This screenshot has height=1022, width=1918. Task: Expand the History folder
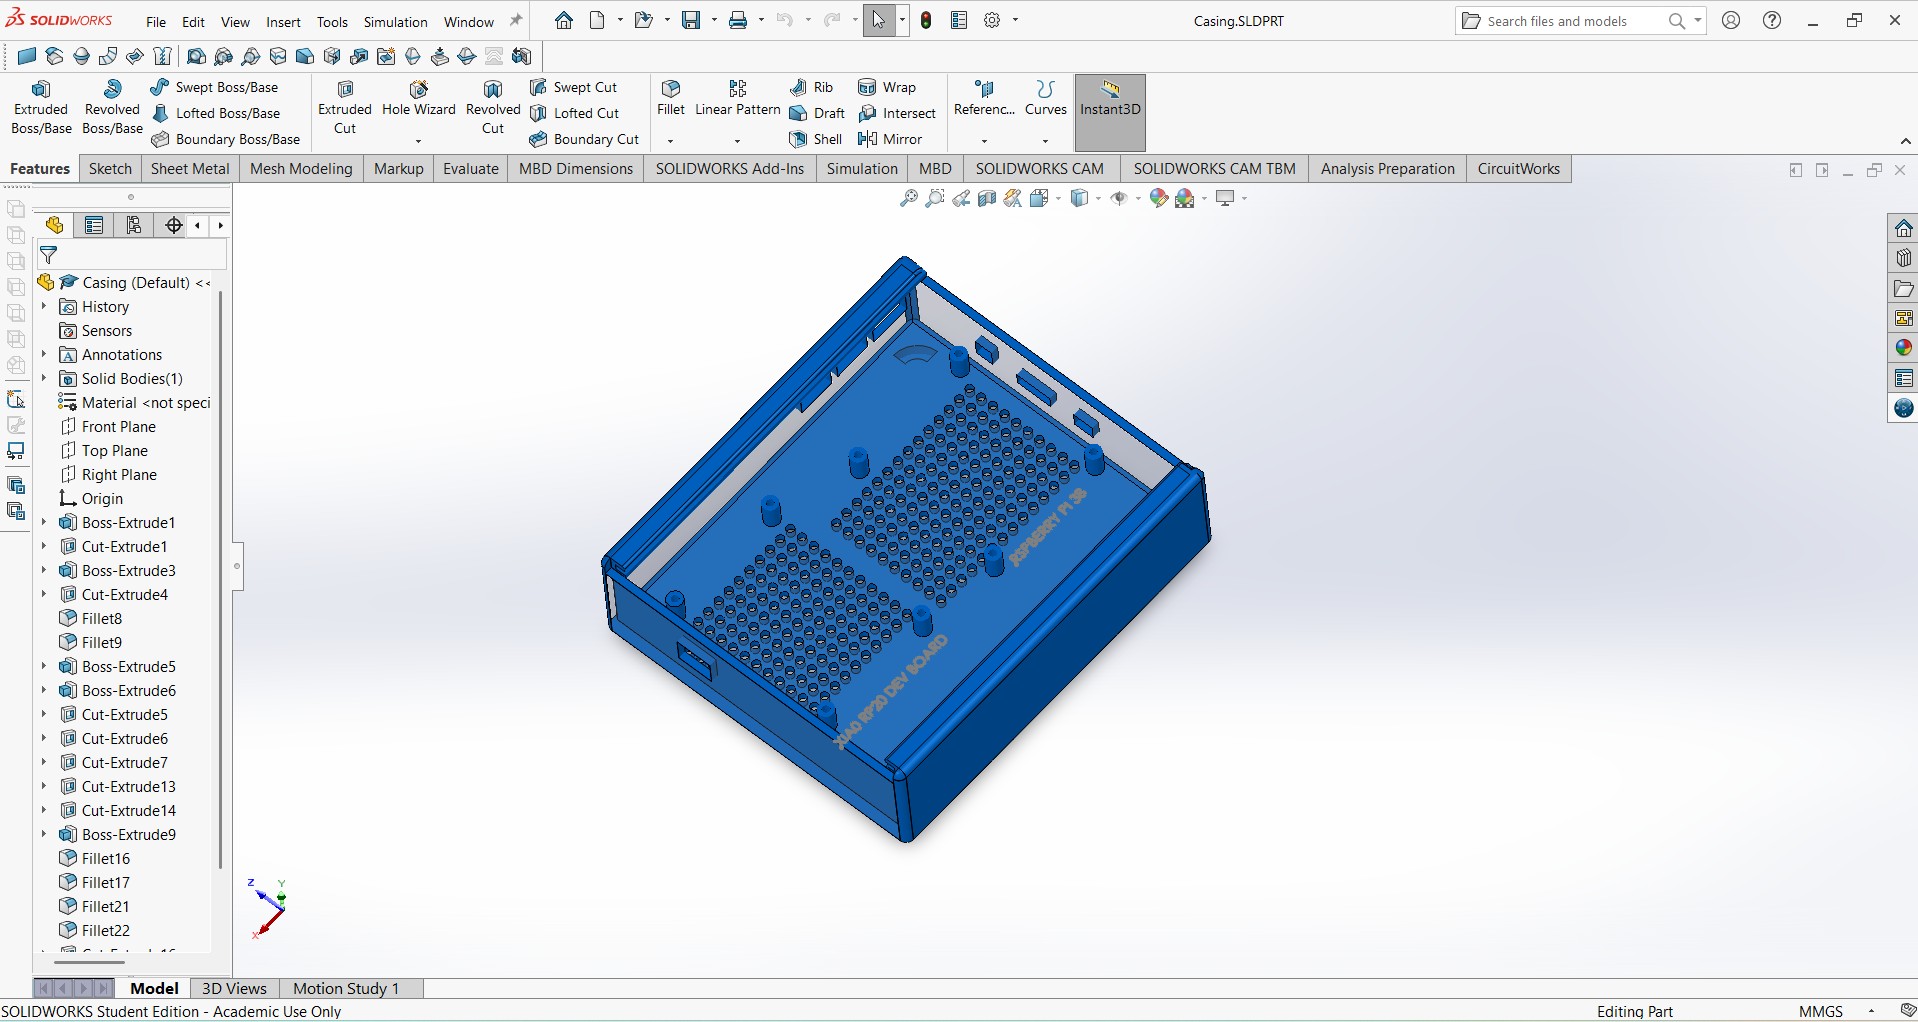(44, 306)
